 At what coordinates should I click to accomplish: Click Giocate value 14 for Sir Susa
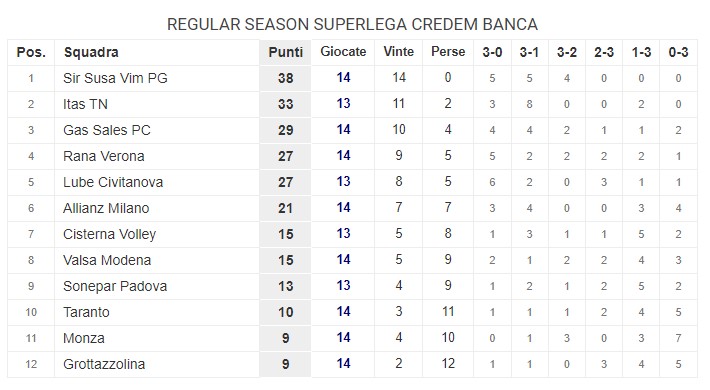point(343,77)
